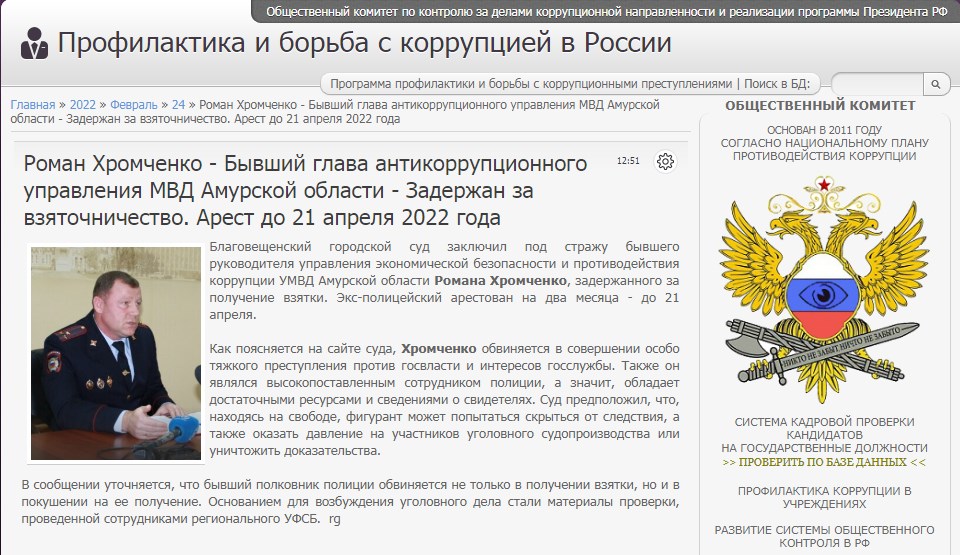Click the article photo of the police officer
Image resolution: width=960 pixels, height=555 pixels.
pos(116,353)
